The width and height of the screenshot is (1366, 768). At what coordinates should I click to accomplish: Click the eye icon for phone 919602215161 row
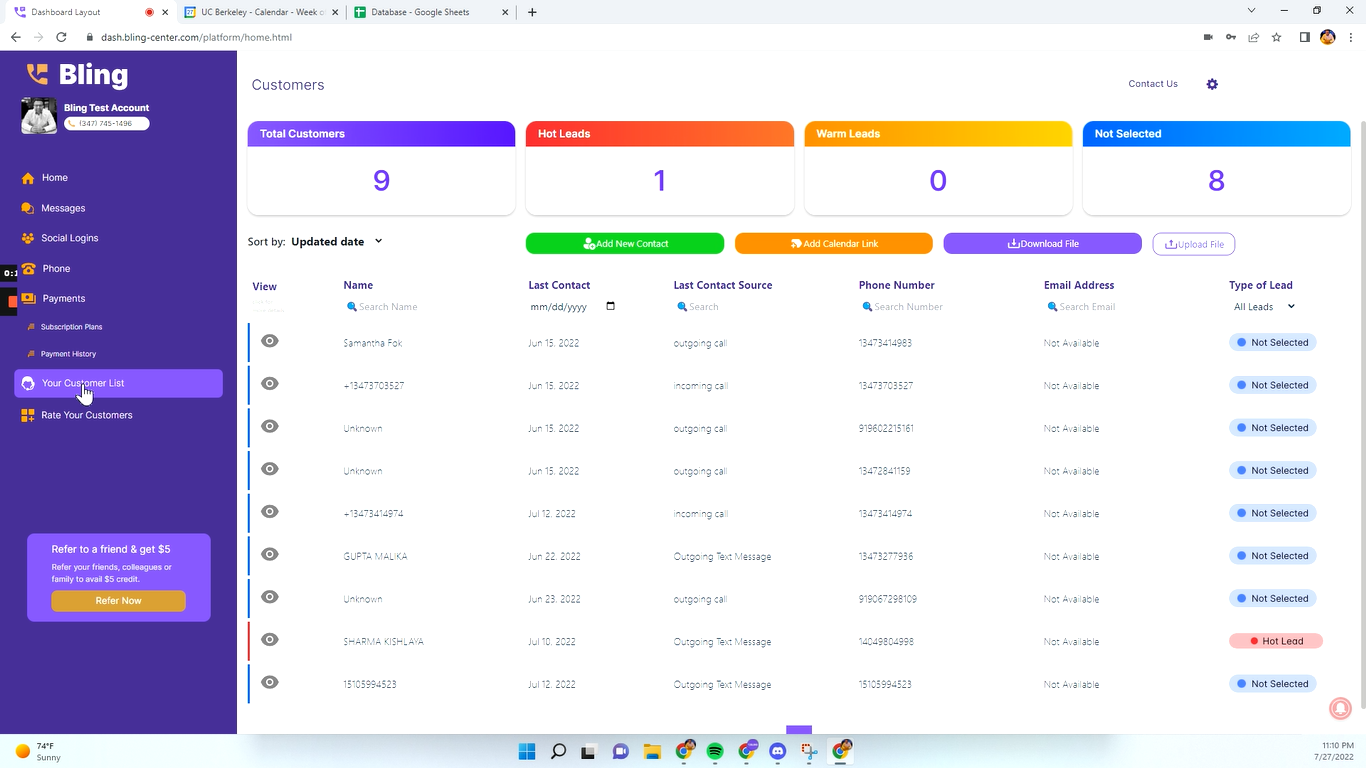[270, 426]
